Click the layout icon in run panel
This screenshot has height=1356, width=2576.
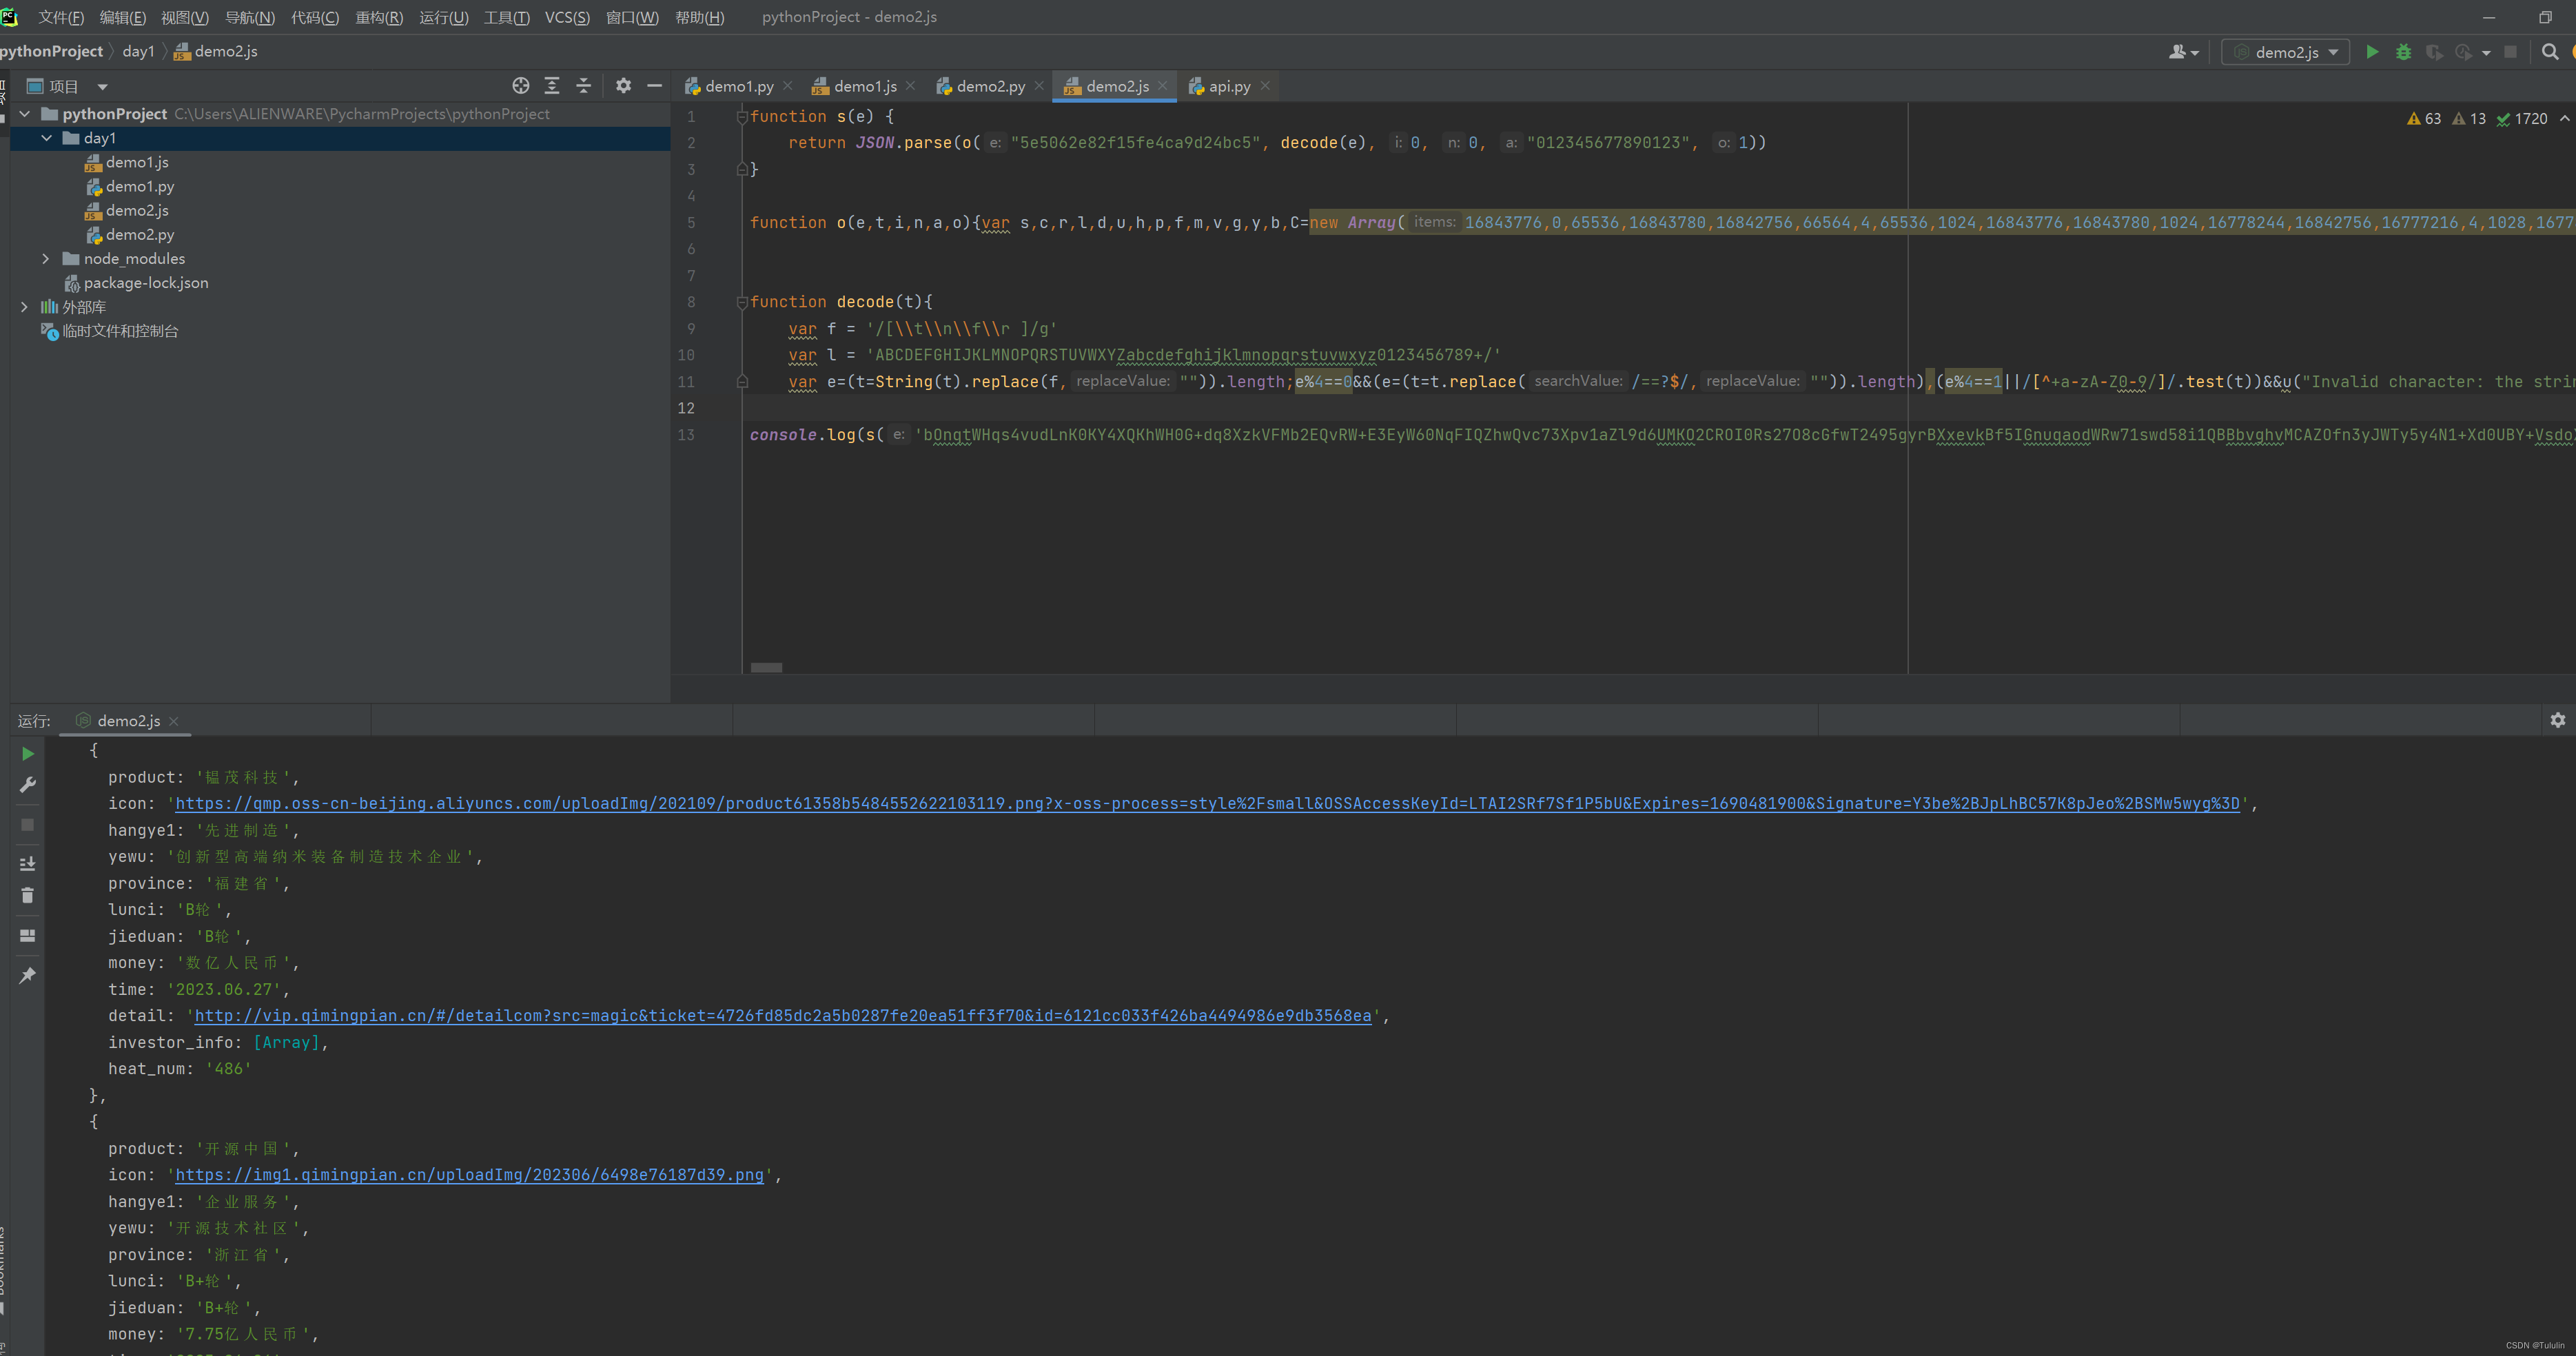28,936
